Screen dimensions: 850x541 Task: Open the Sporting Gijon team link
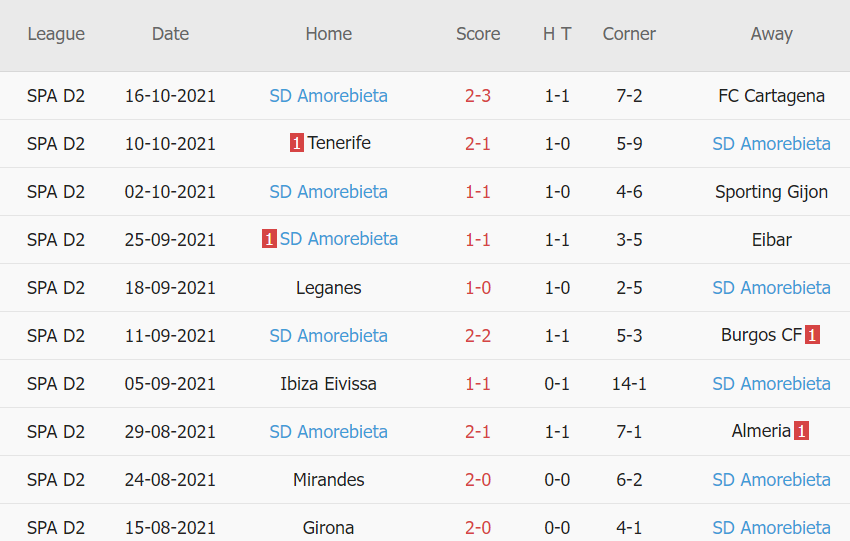(x=771, y=192)
